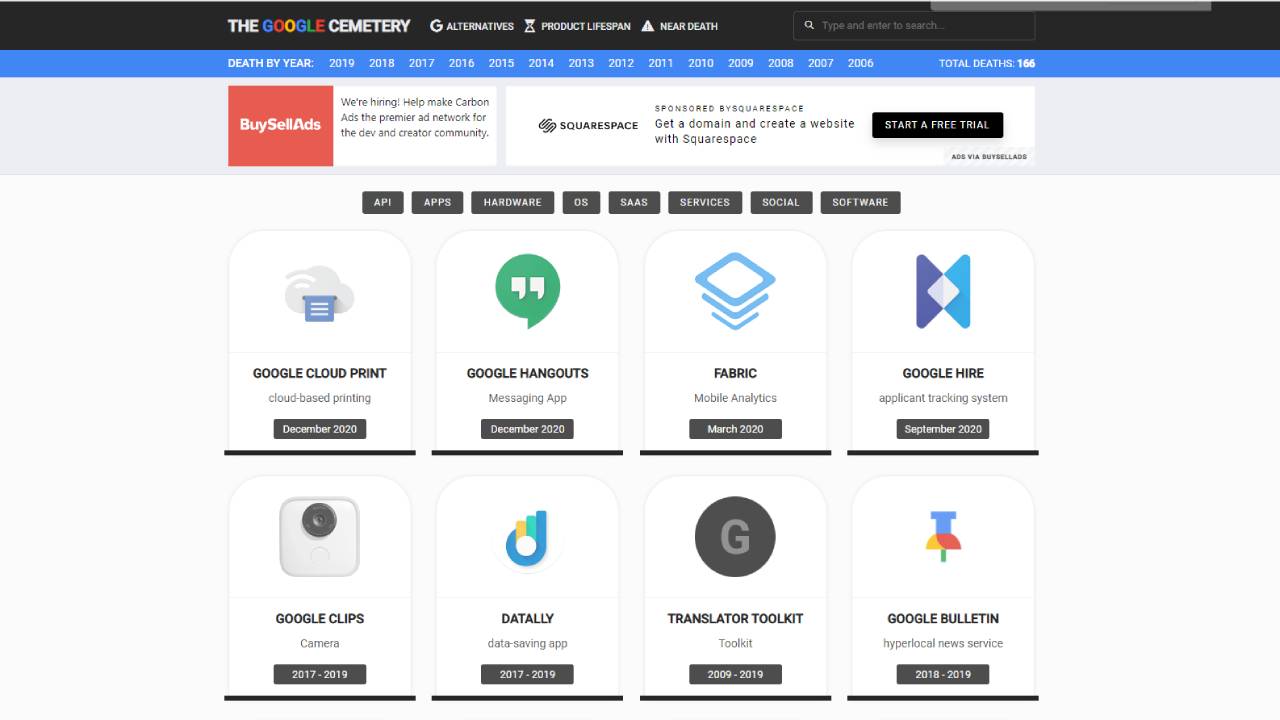Select the SOCIAL category filter
This screenshot has height=720, width=1280.
(x=781, y=202)
